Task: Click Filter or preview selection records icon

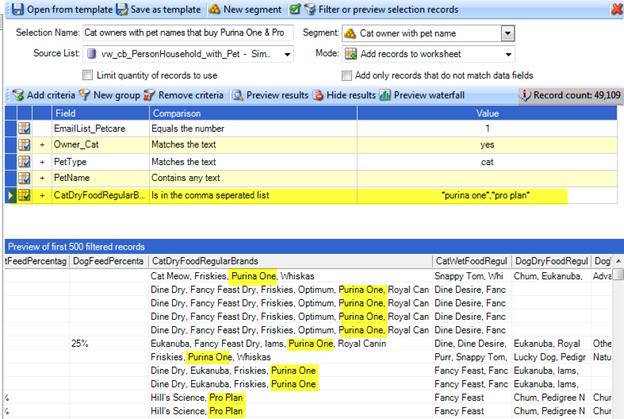Action: click(310, 9)
